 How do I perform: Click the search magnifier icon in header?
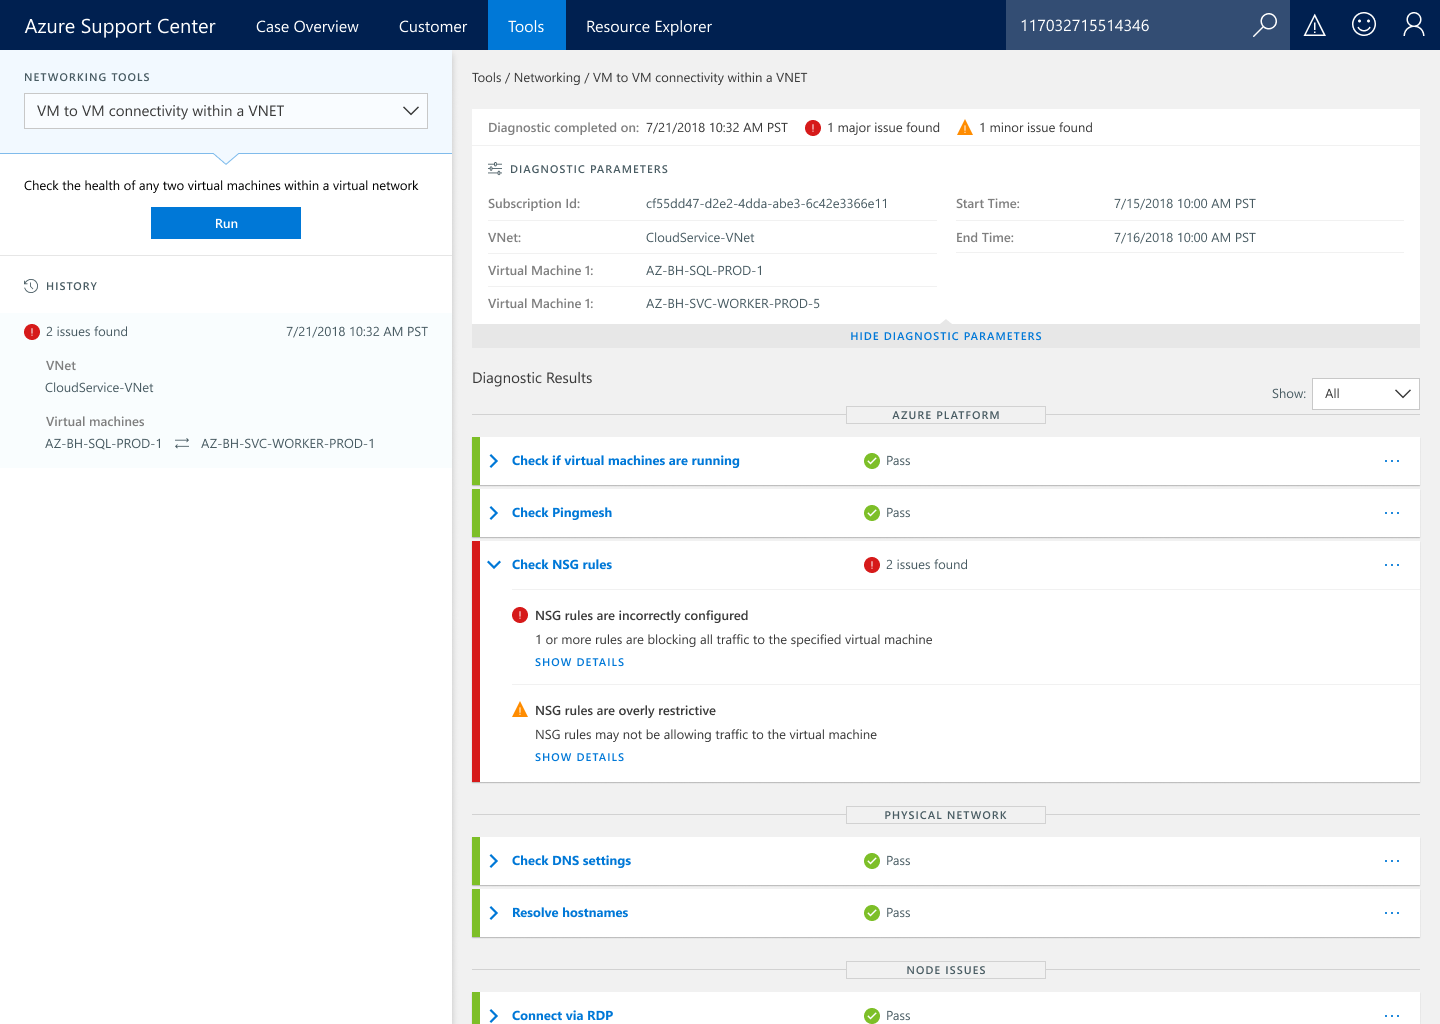tap(1265, 25)
